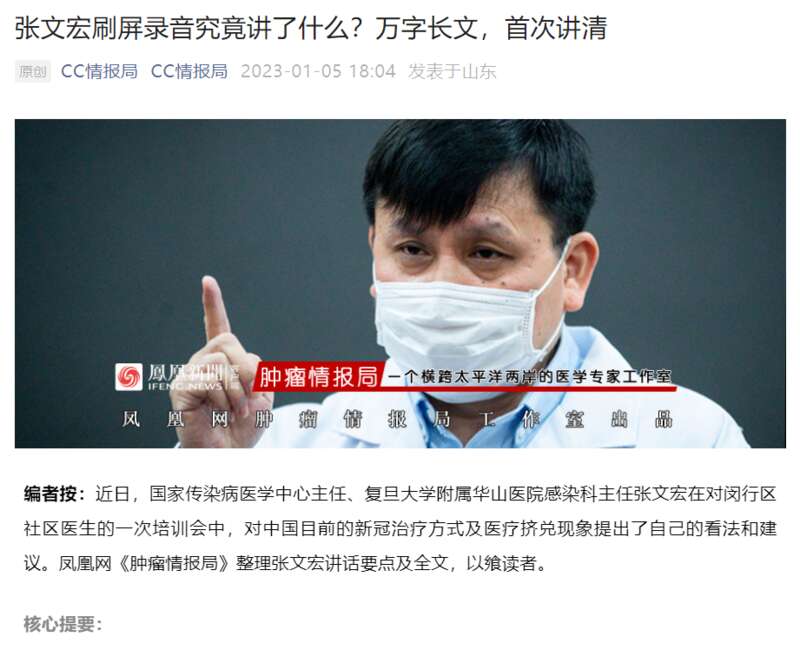Click the raised index finger in photo

pyautogui.click(x=216, y=307)
